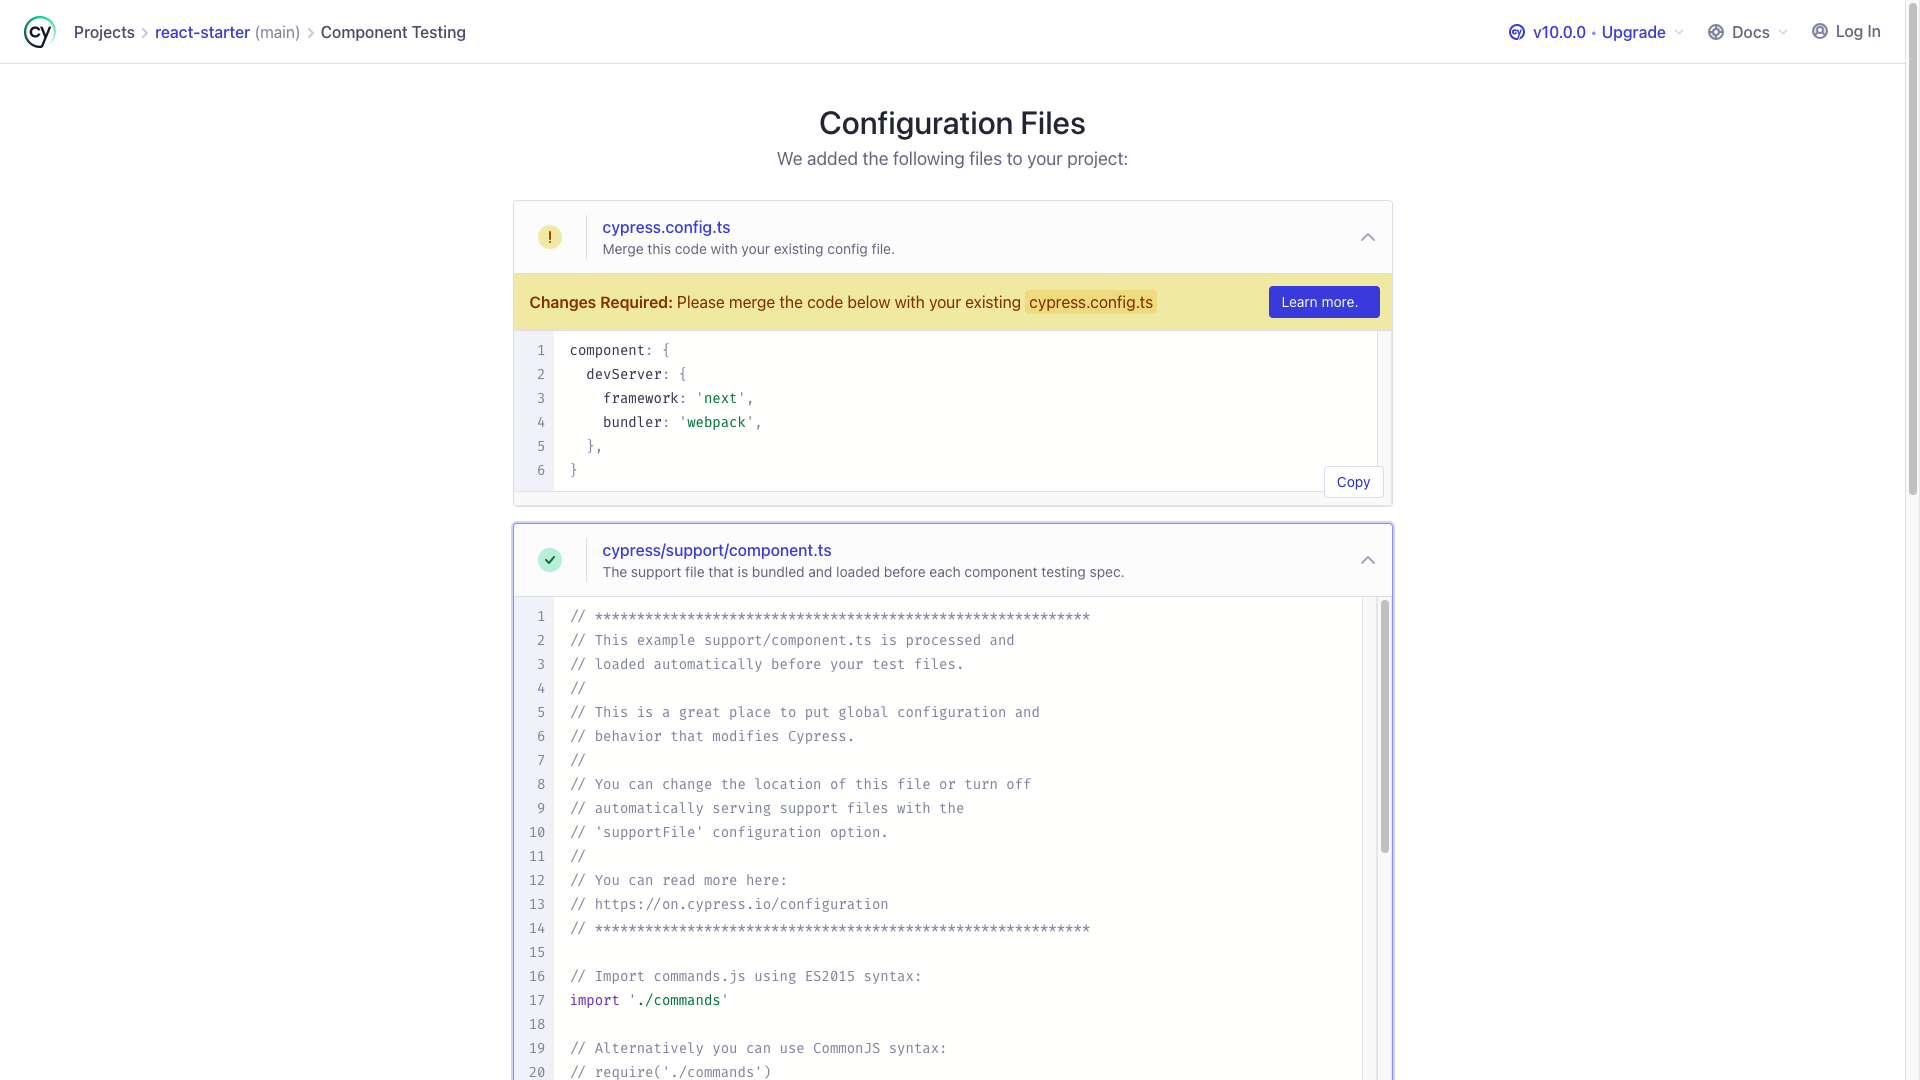
Task: Click the Cypress version badge icon
Action: pyautogui.click(x=1516, y=32)
